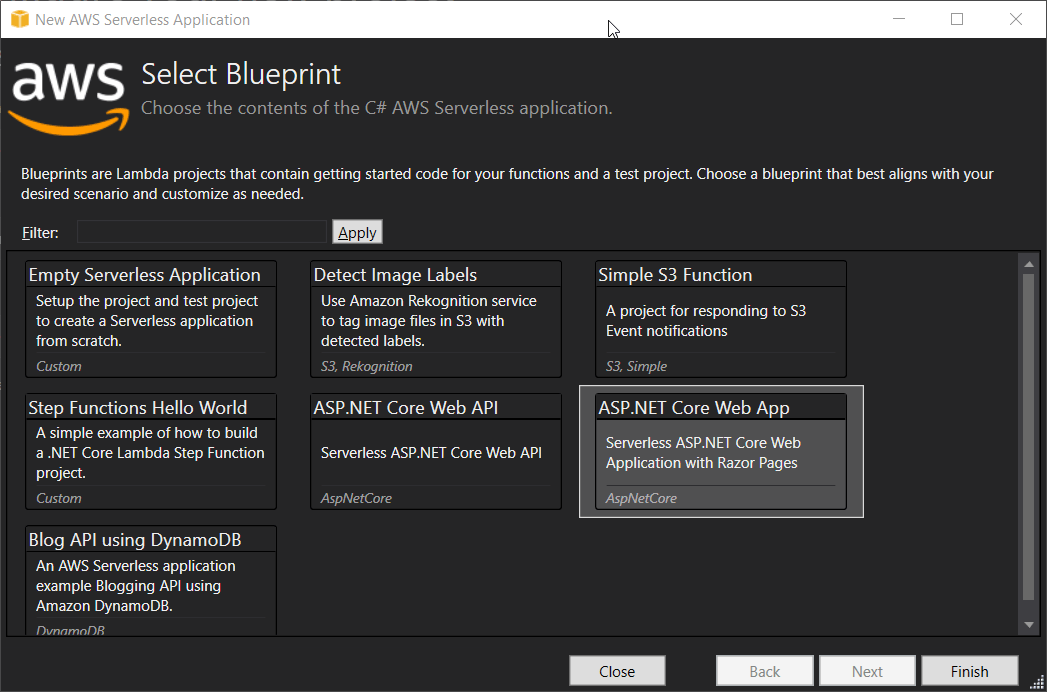Click the Select Blueprint heading
The height and width of the screenshot is (692, 1047).
(240, 74)
